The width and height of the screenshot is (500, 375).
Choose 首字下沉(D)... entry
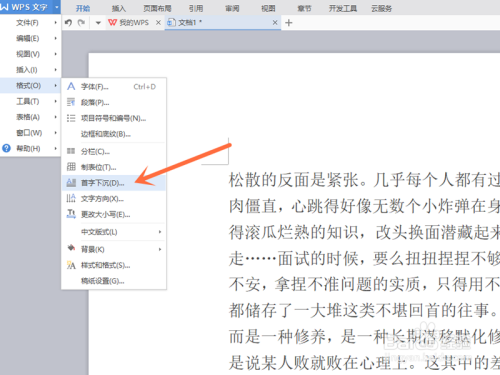(x=114, y=183)
